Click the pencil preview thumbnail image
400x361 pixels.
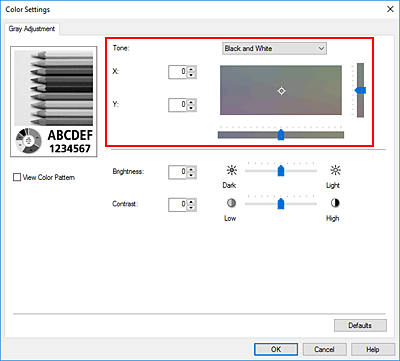[x=54, y=102]
